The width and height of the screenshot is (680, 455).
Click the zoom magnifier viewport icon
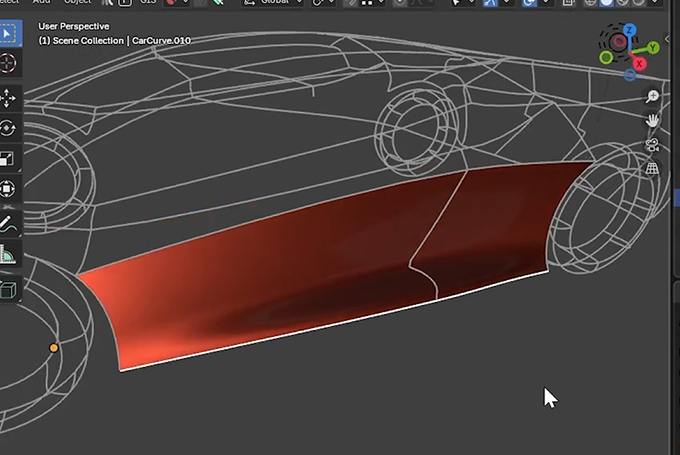pos(652,97)
